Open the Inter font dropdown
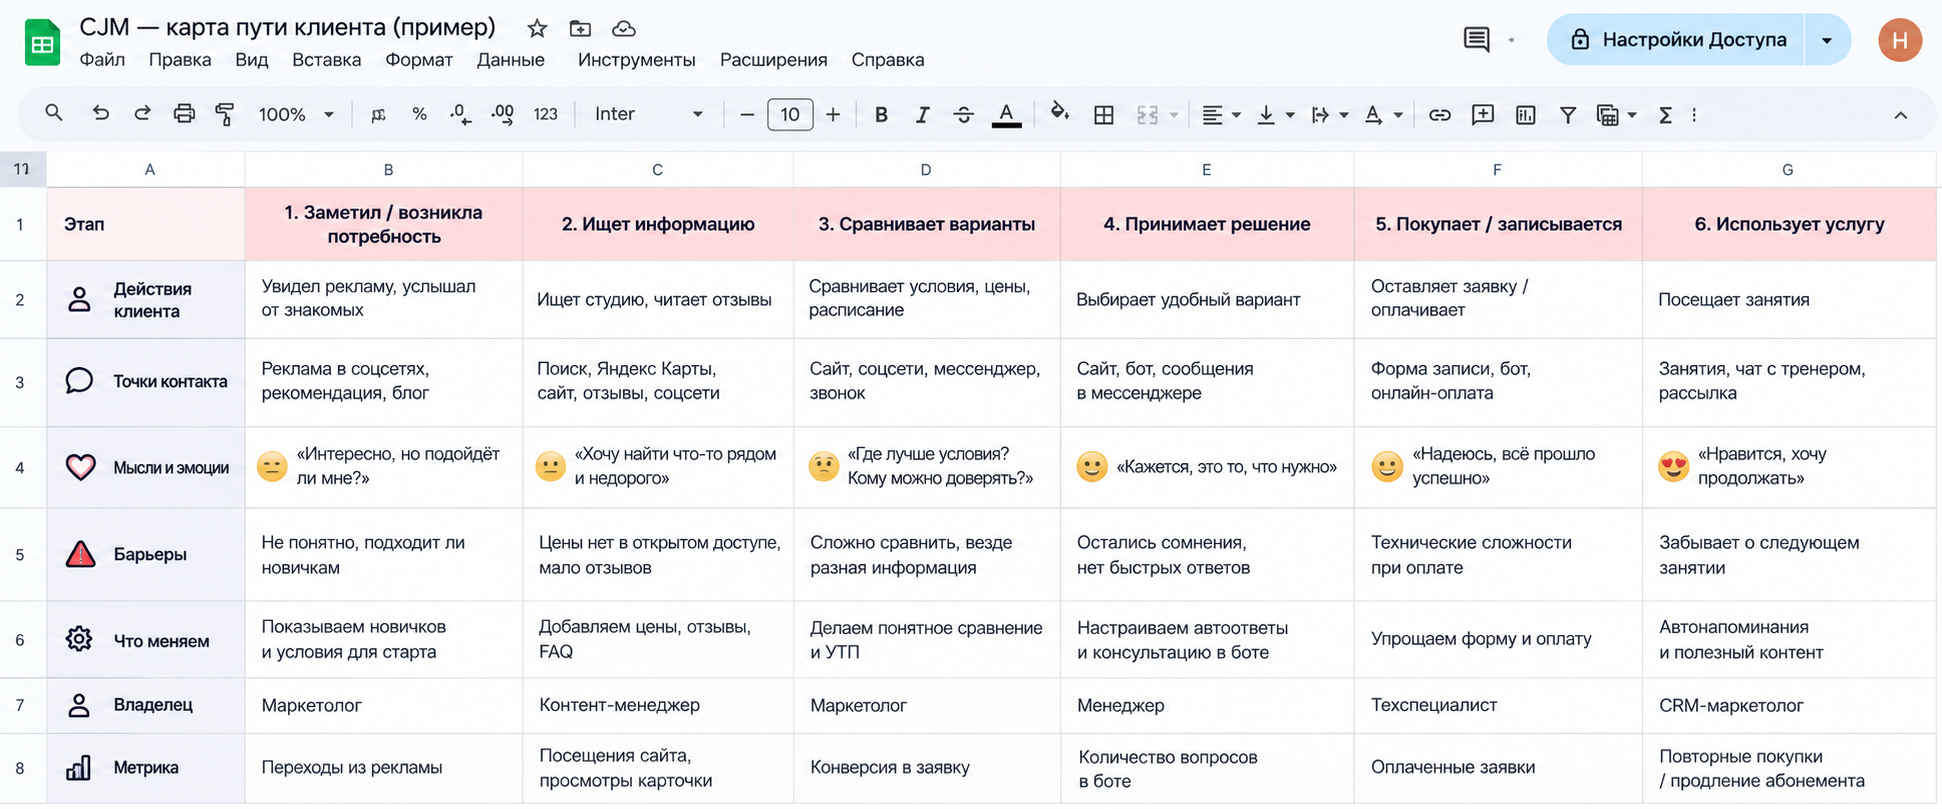The height and width of the screenshot is (809, 1942). click(x=649, y=114)
